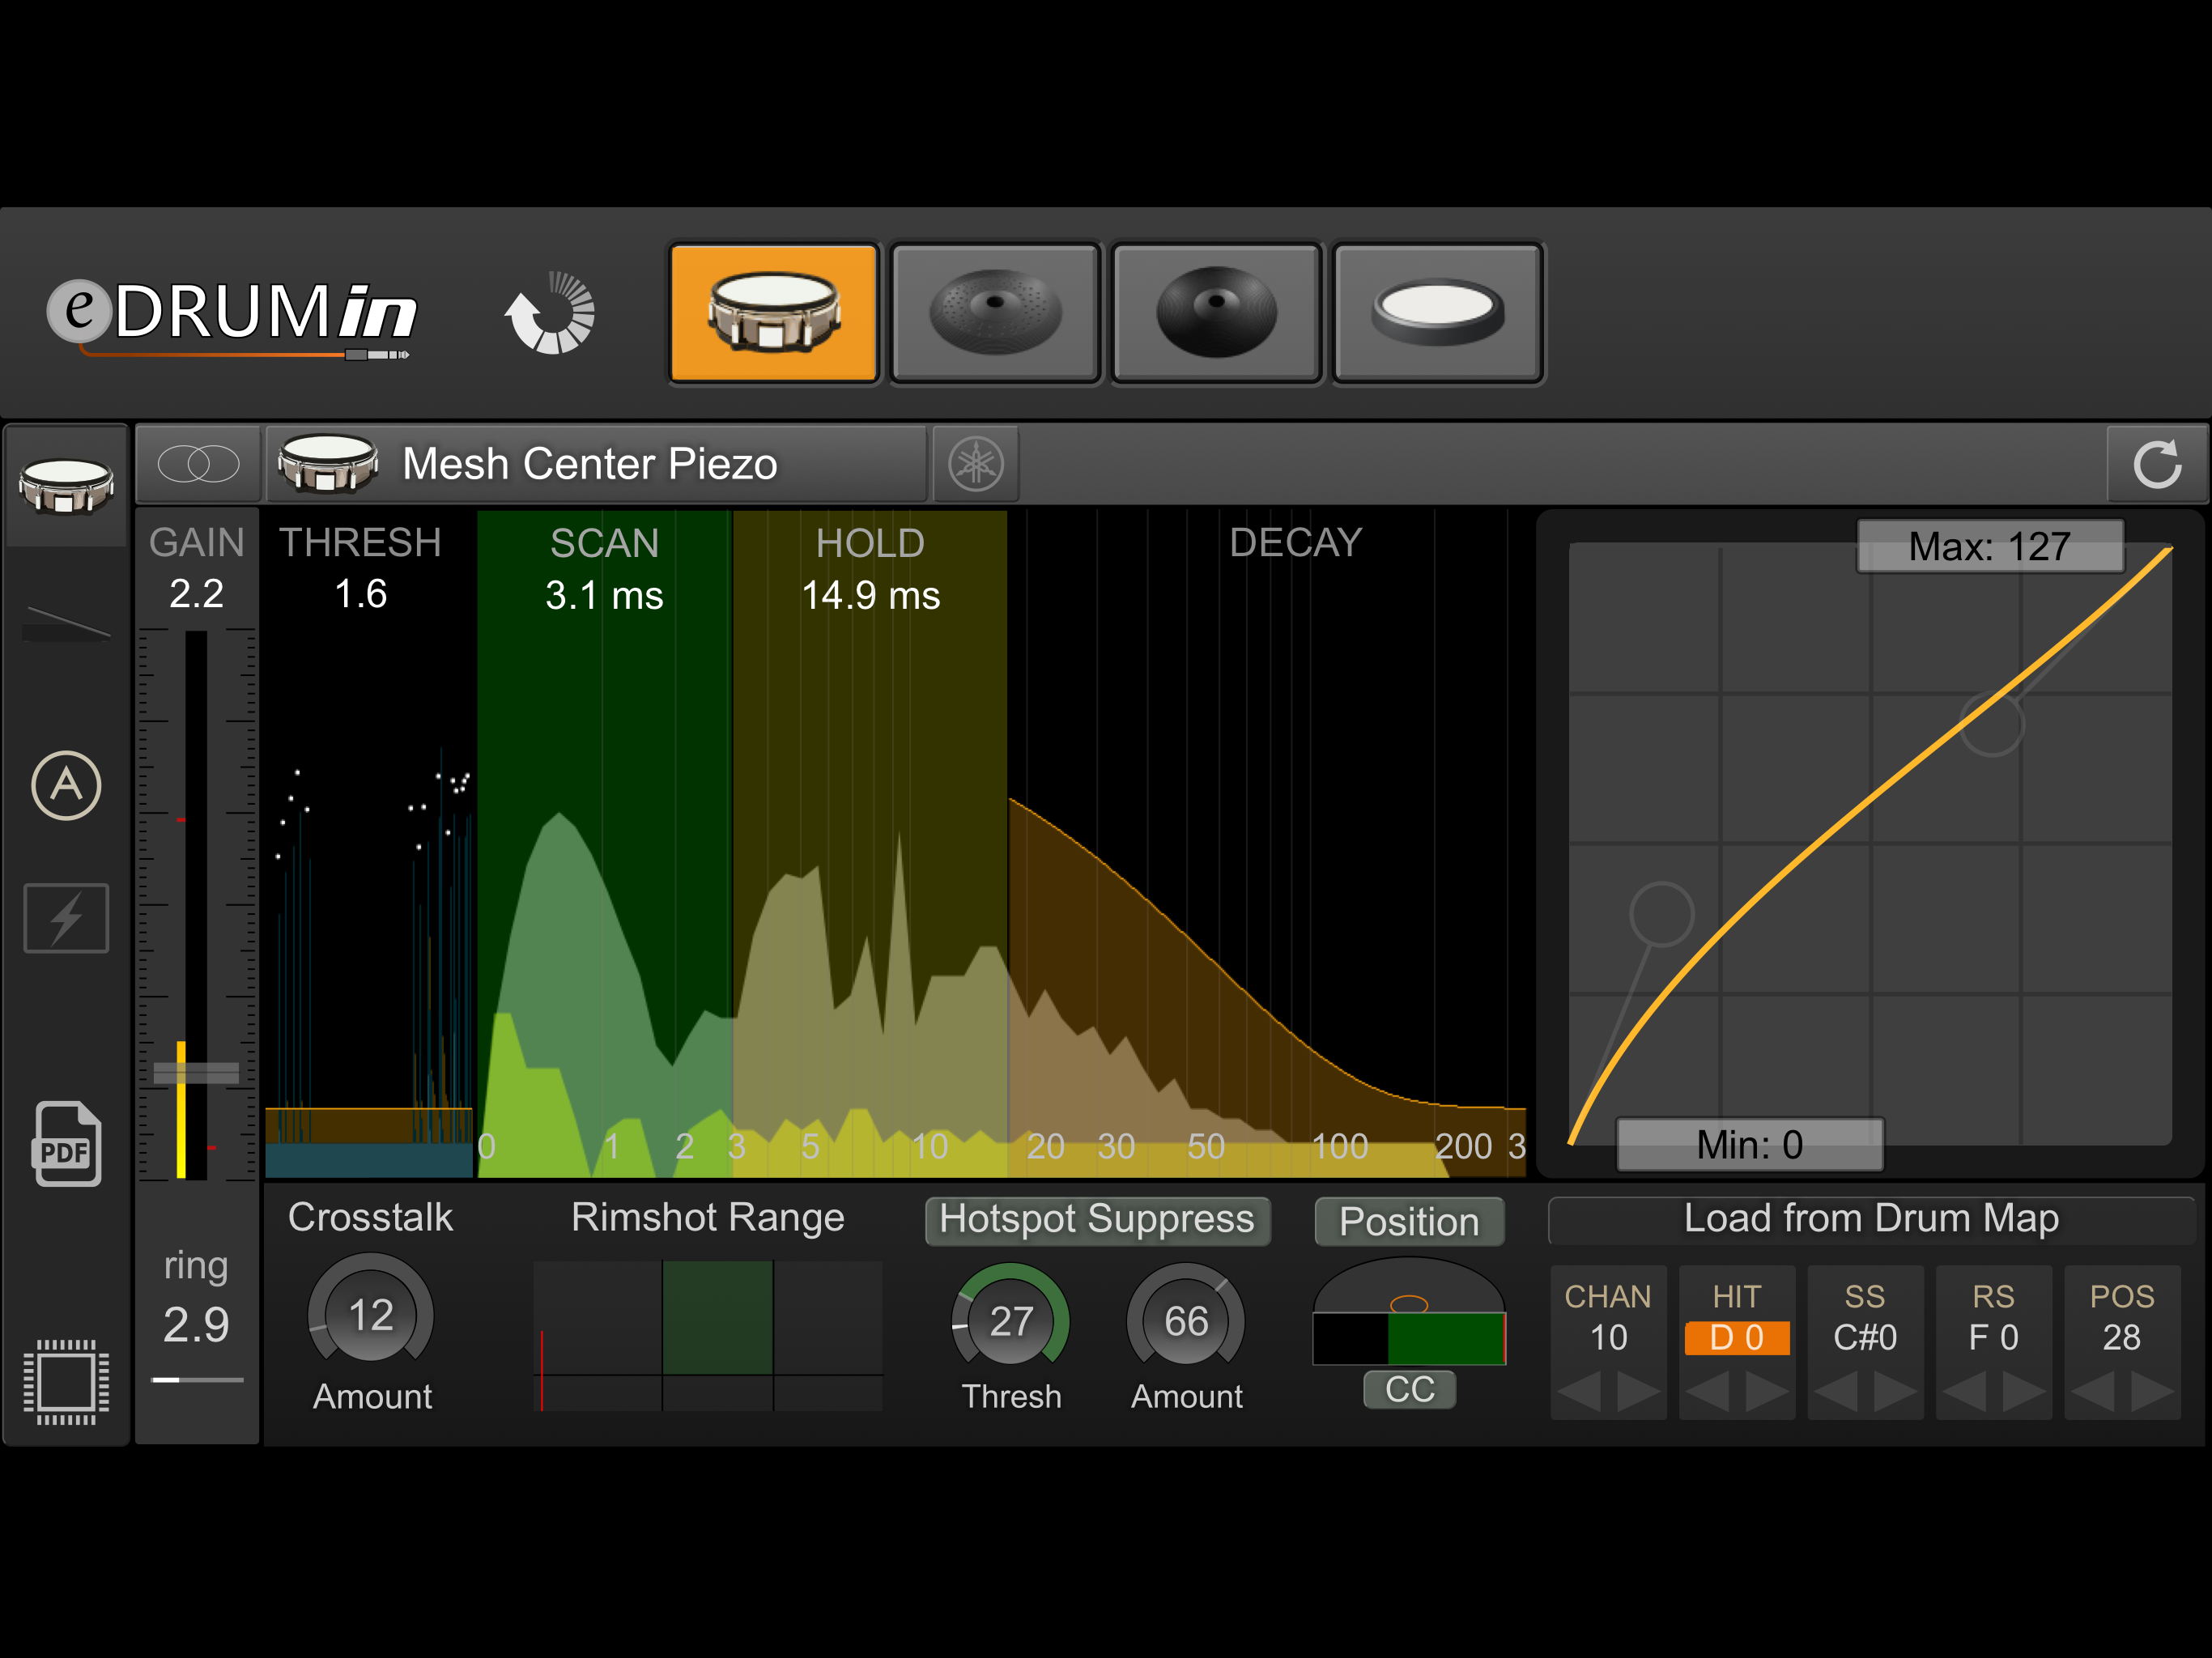The width and height of the screenshot is (2212, 1658).
Task: Select the perforated cymbal pad input
Action: tap(995, 313)
